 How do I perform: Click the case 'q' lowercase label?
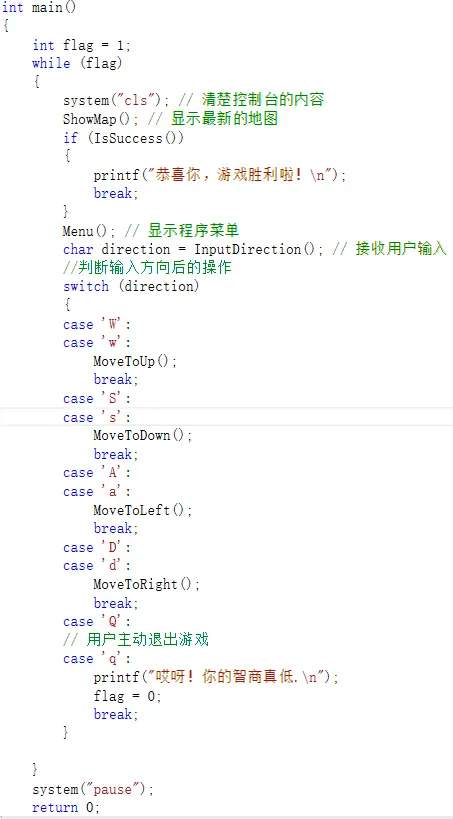(x=97, y=659)
